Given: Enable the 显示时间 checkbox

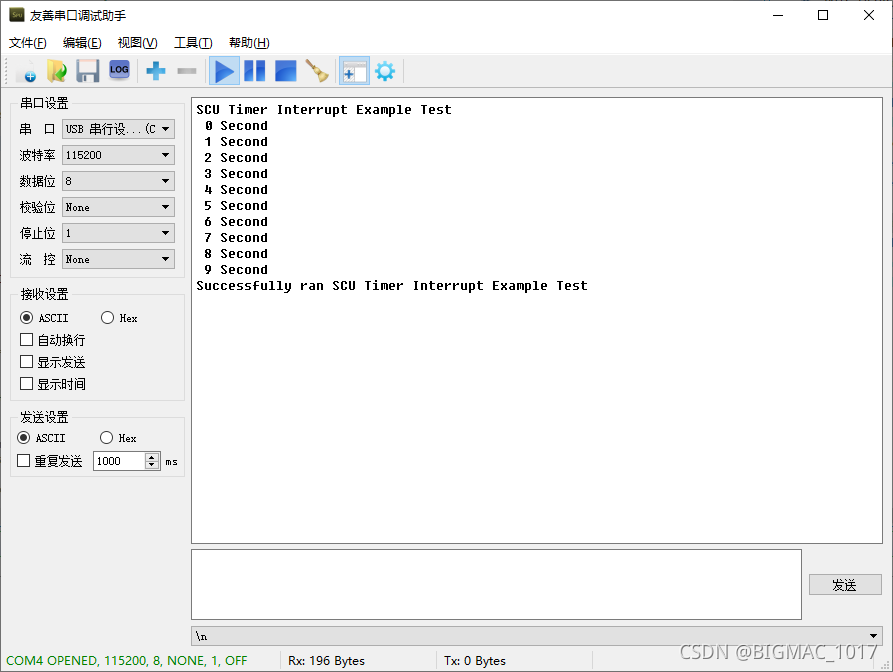Looking at the screenshot, I should point(52,384).
